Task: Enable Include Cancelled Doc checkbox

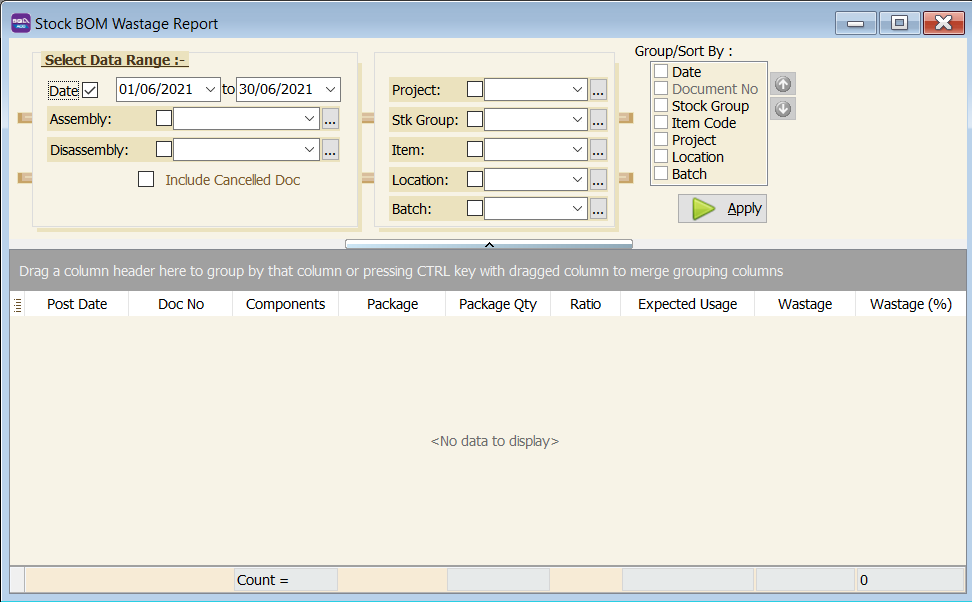Action: 146,180
